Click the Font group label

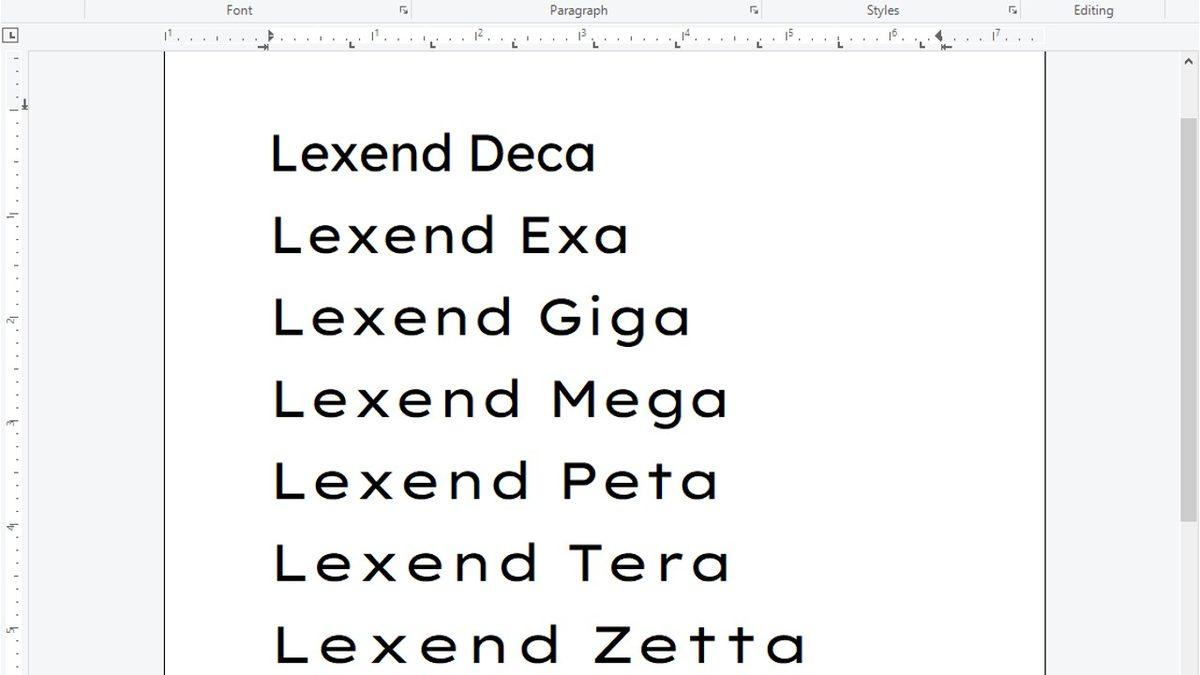point(240,10)
